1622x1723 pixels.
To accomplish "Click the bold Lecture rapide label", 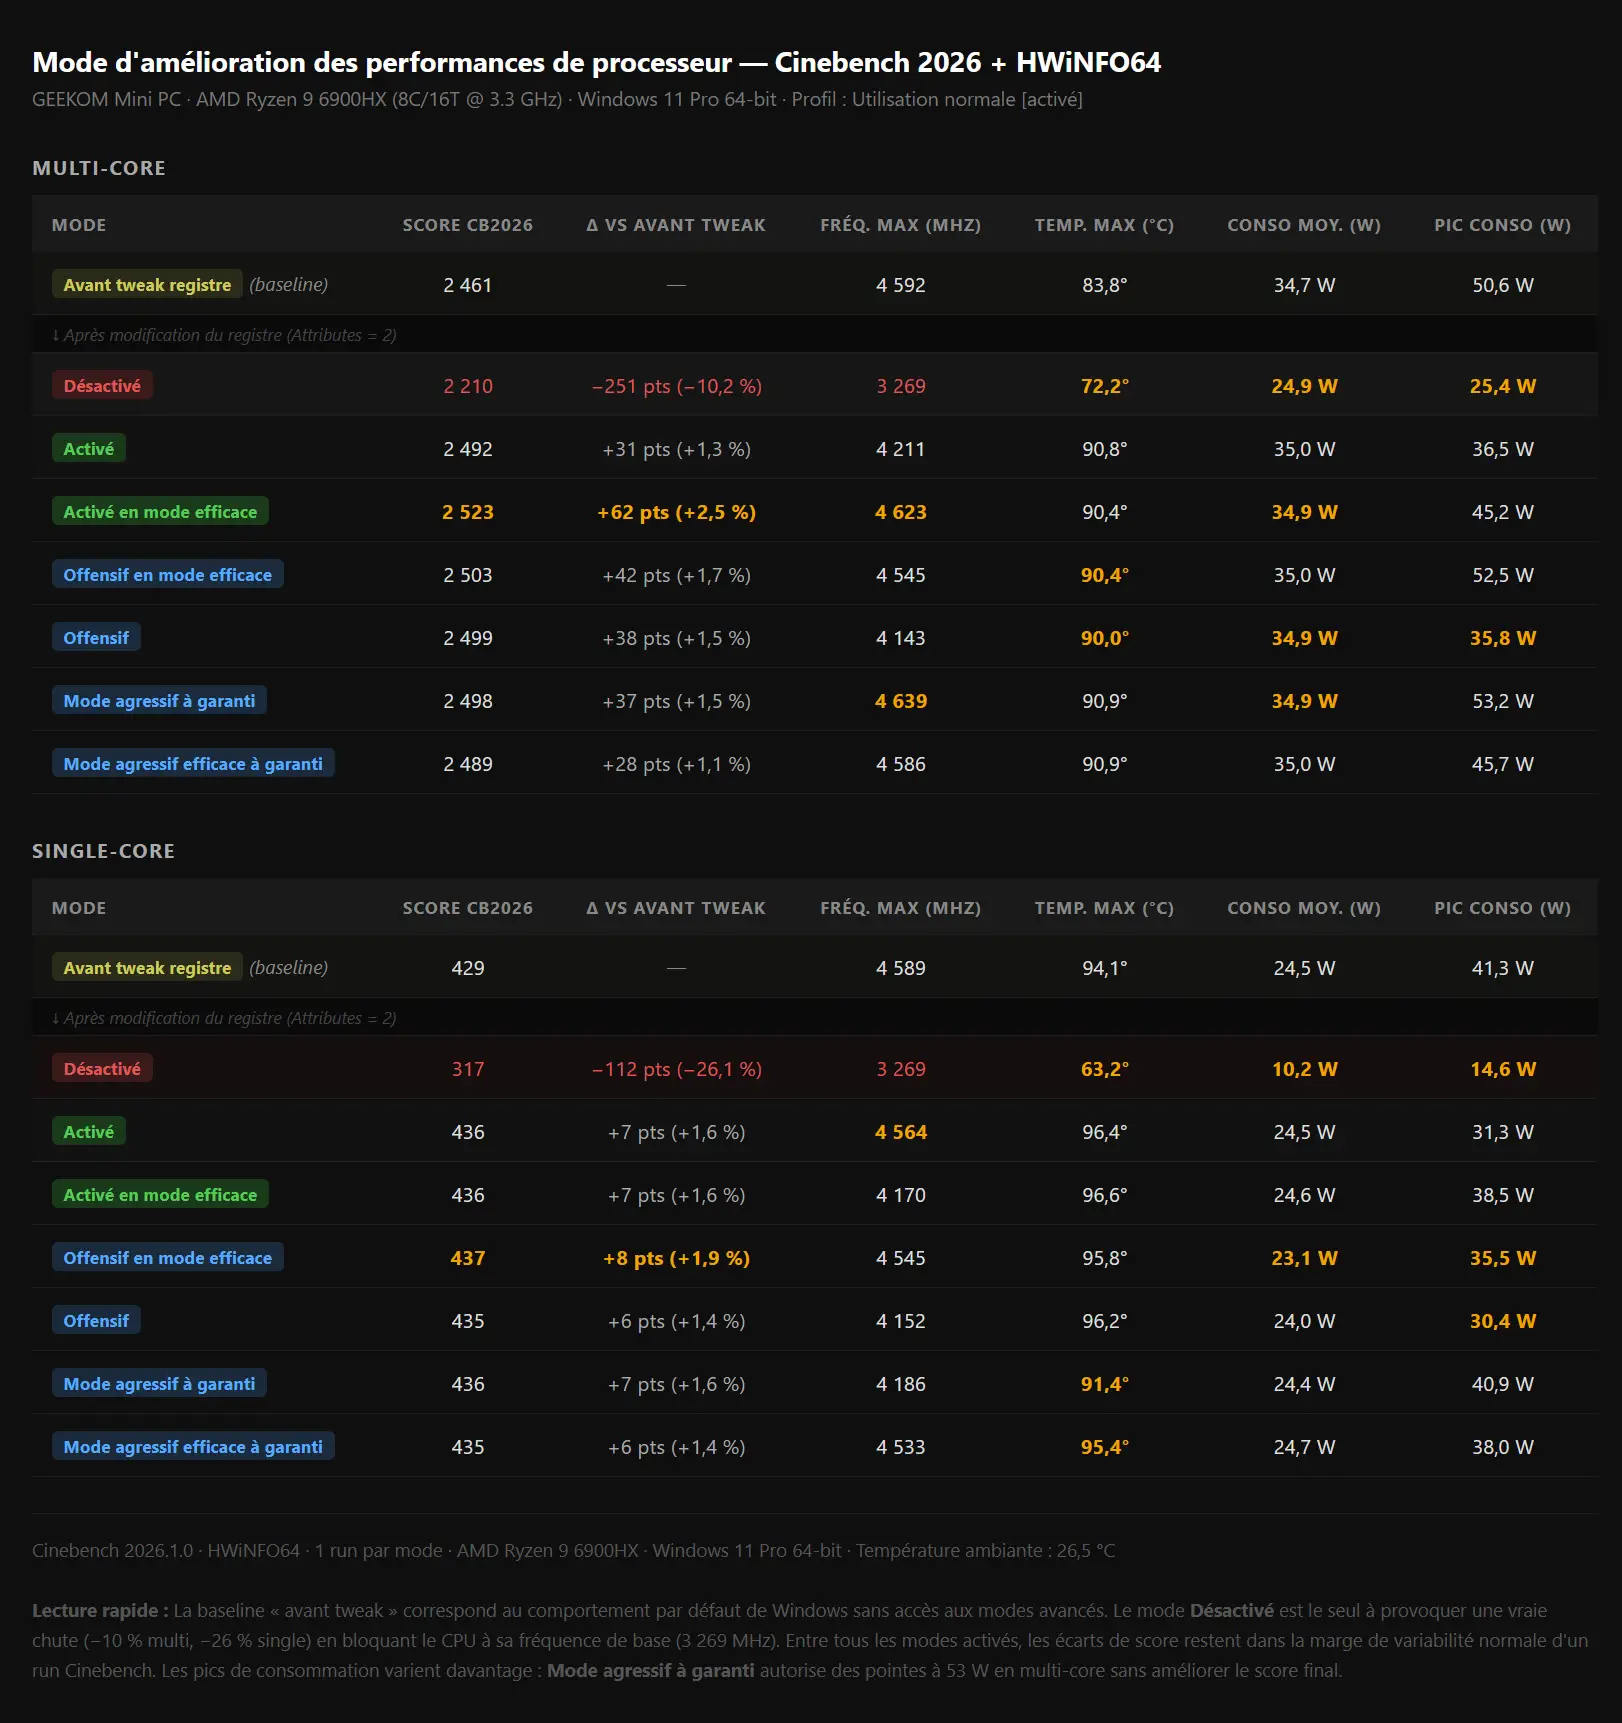I will tap(100, 1611).
